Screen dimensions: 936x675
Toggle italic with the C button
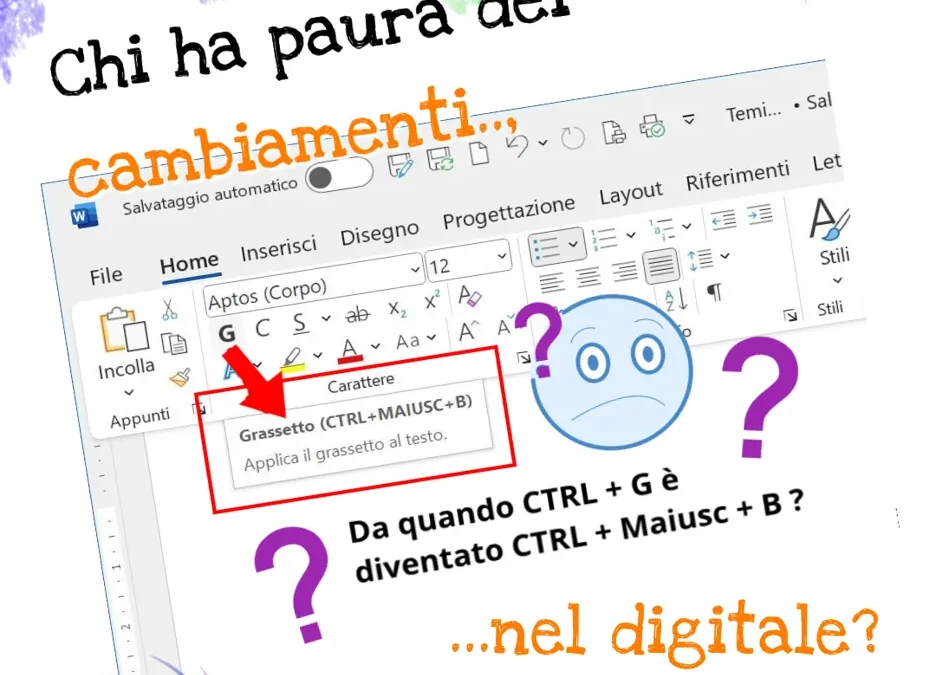coord(261,328)
